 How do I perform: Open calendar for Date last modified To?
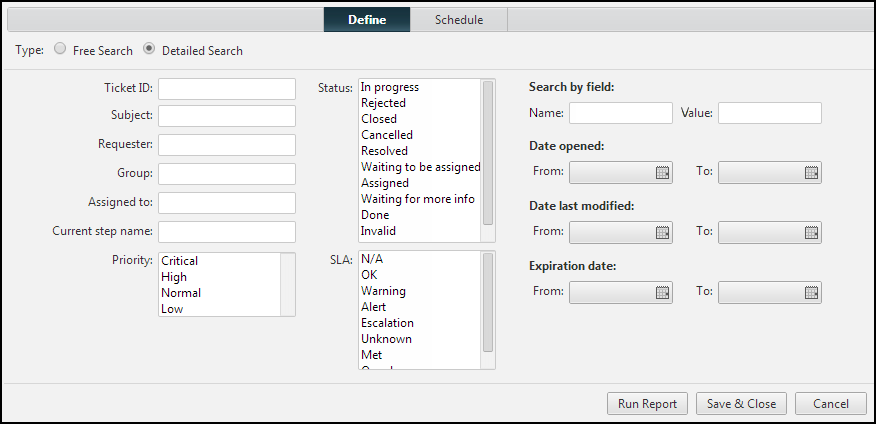[811, 232]
